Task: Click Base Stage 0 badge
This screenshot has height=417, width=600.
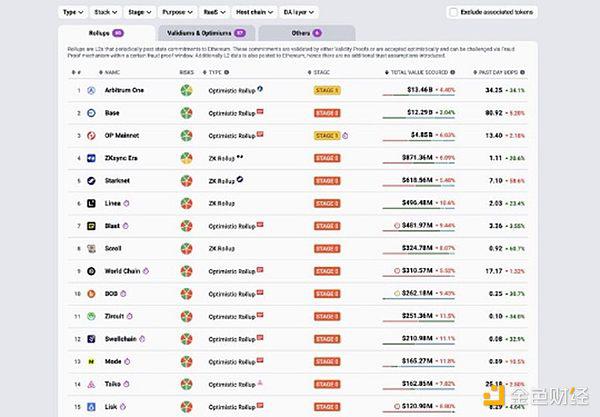Action: pyautogui.click(x=327, y=113)
